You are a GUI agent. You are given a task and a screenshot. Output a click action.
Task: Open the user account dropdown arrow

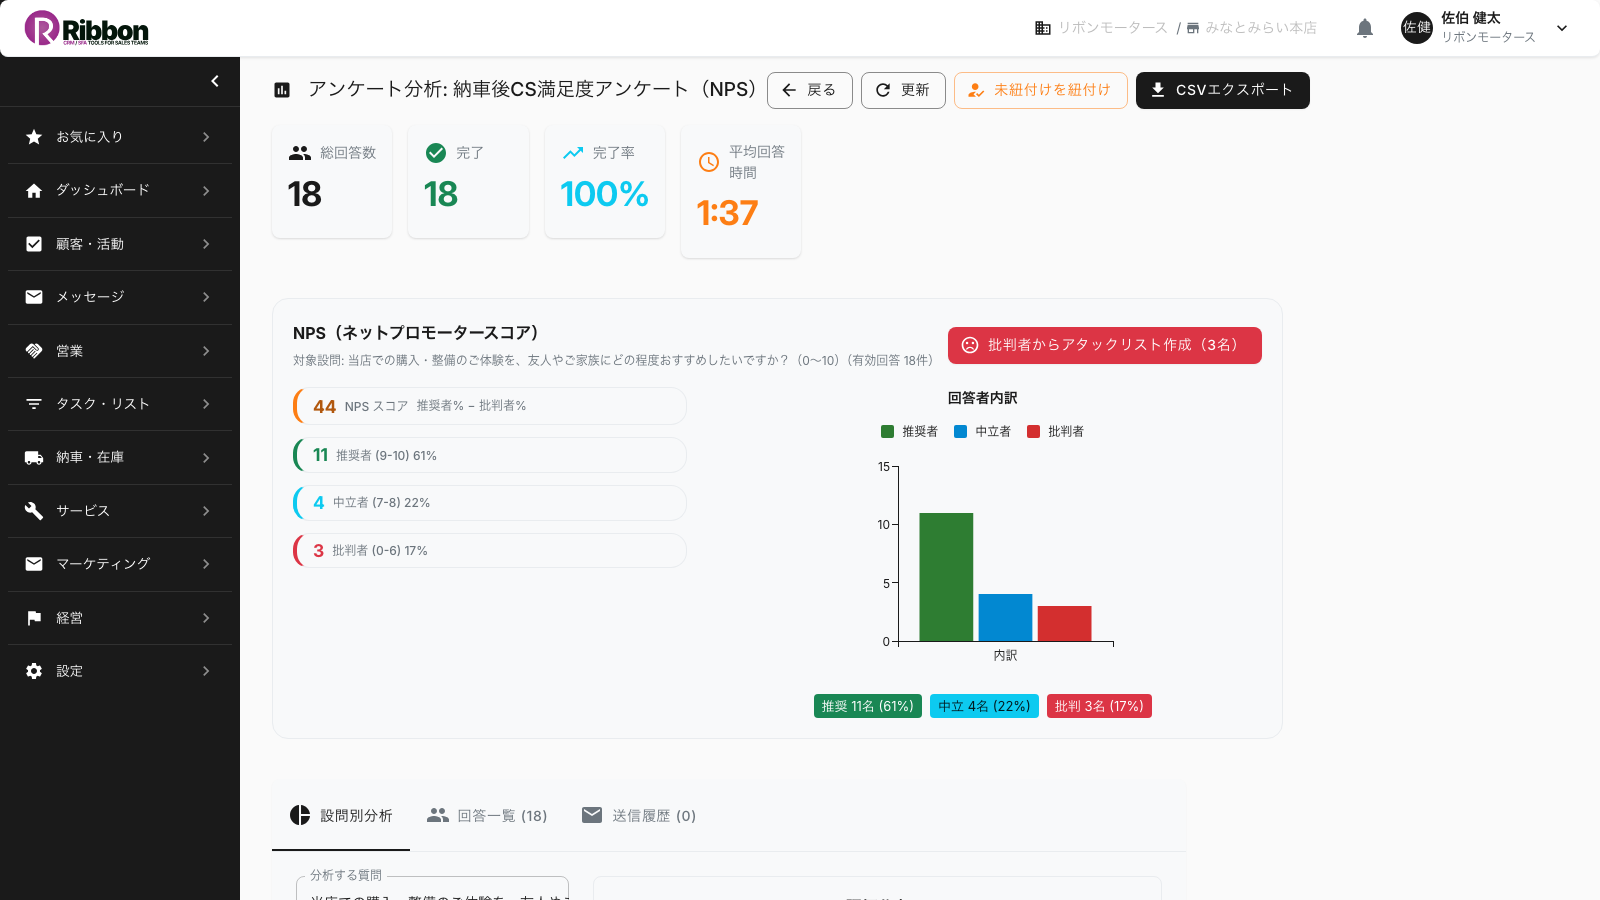click(x=1562, y=28)
